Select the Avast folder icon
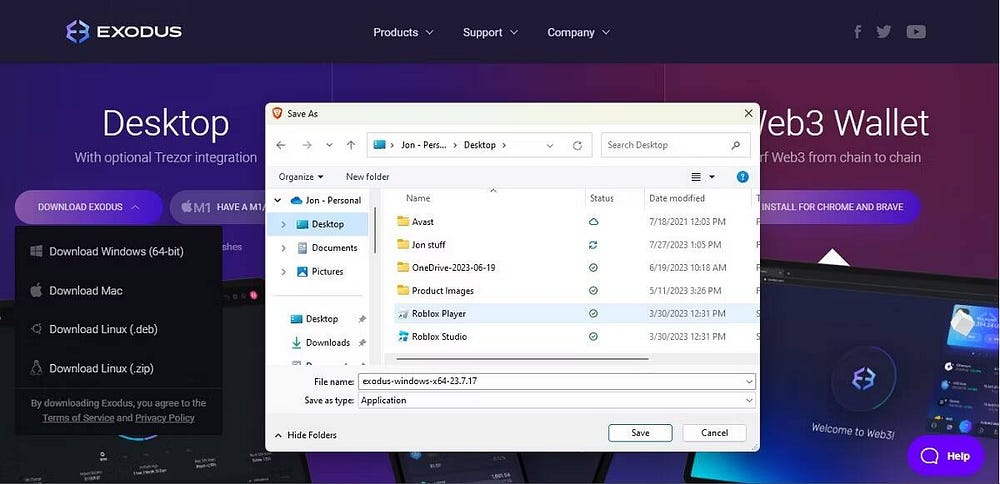Screen dimensions: 1000x484 point(402,221)
